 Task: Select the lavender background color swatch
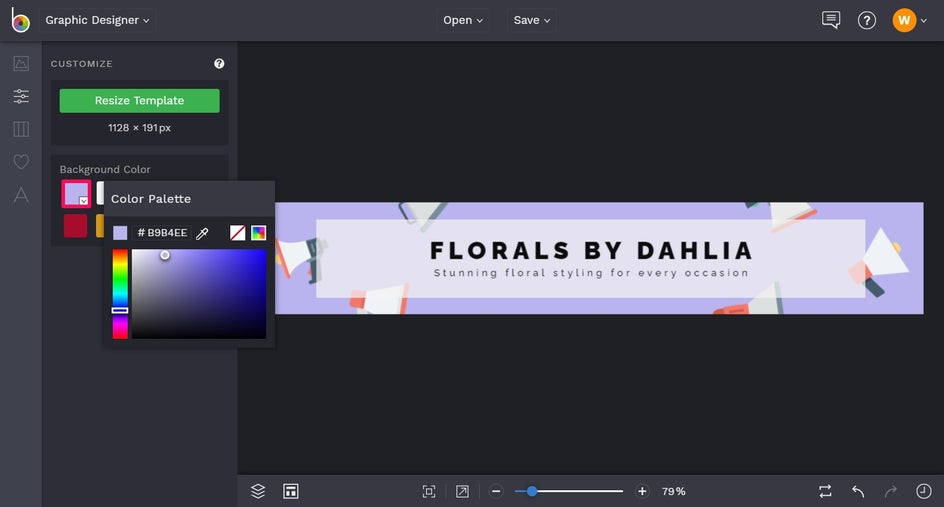[x=76, y=193]
